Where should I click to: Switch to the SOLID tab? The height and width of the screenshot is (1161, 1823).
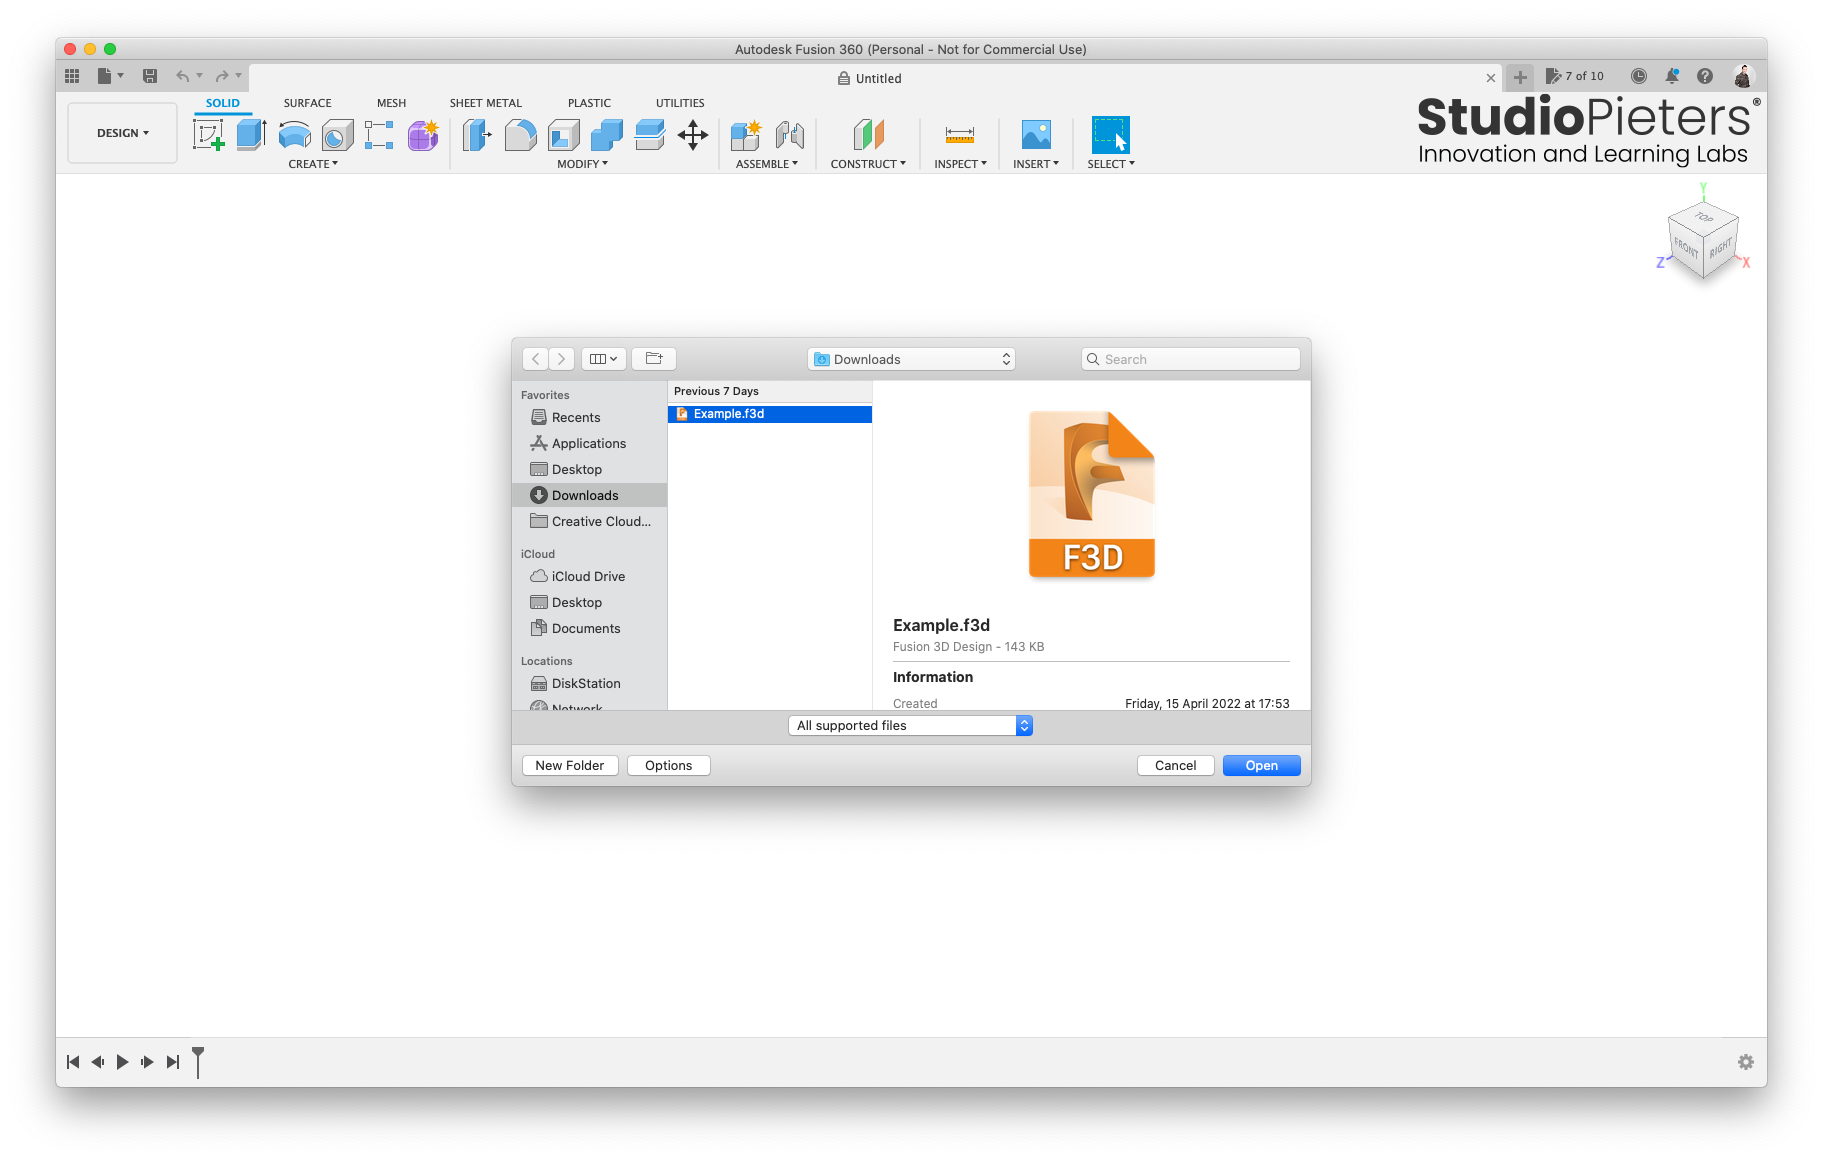(222, 103)
